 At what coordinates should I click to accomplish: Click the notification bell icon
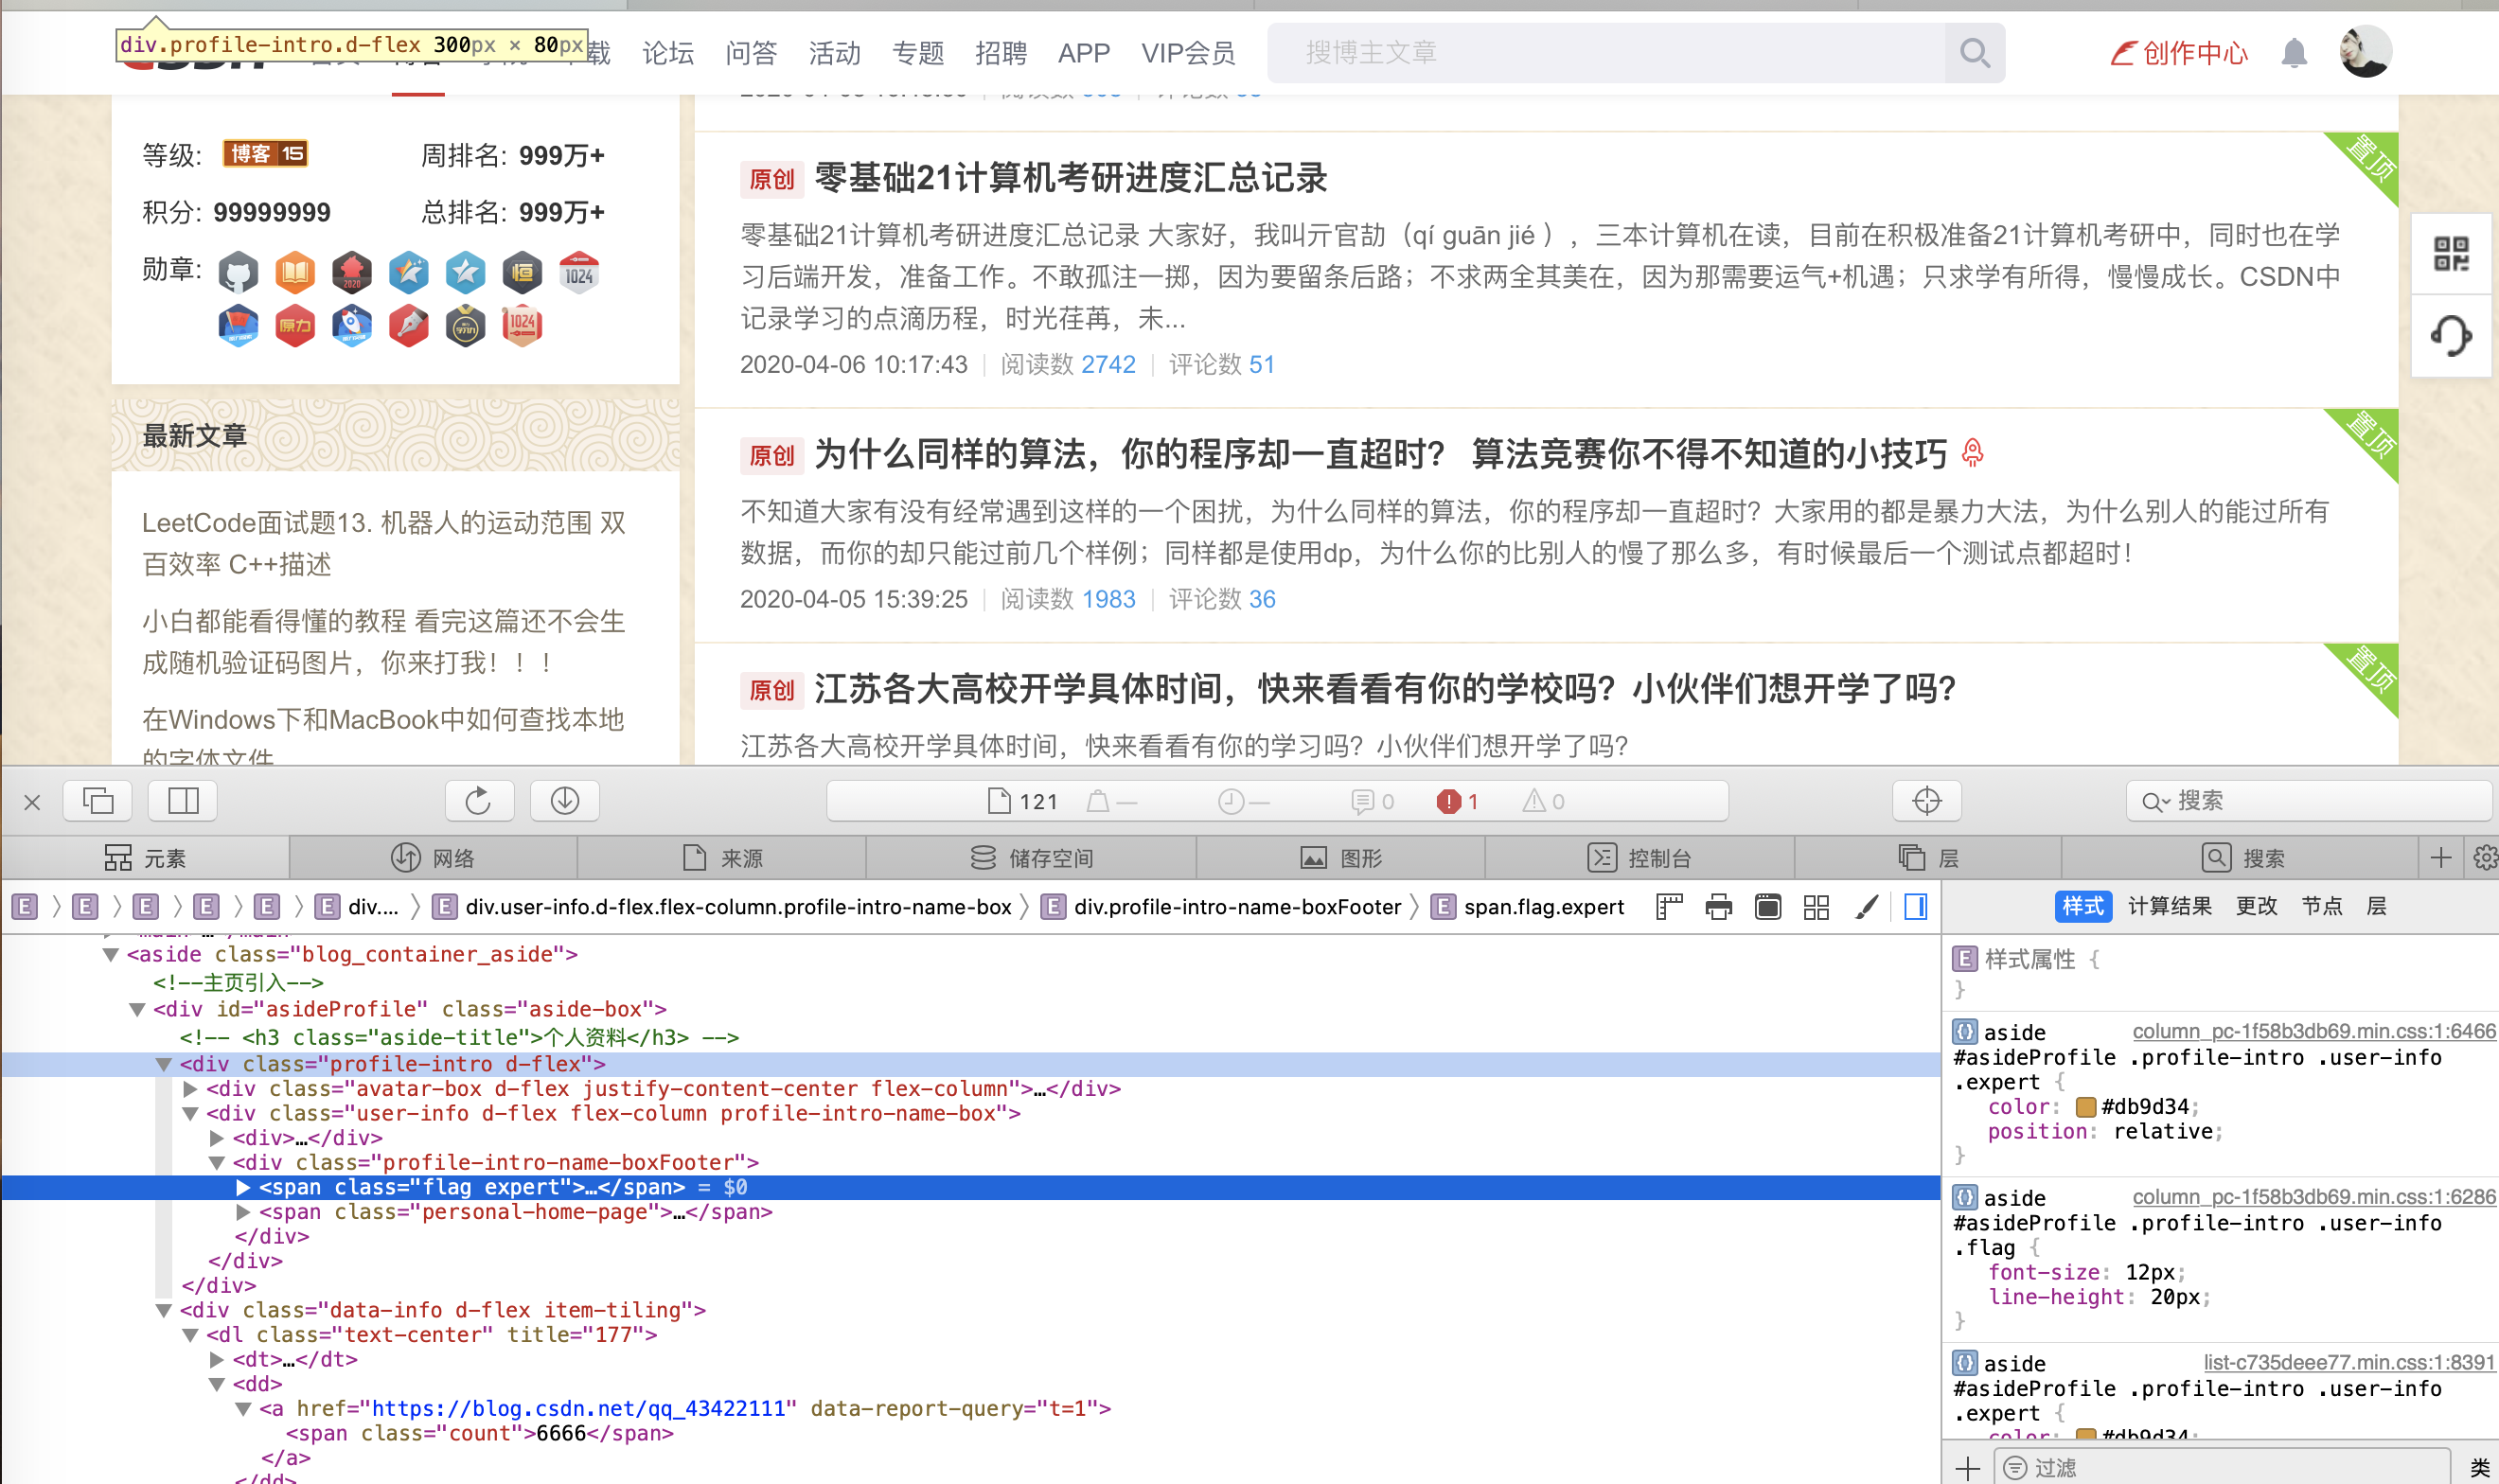pos(2294,53)
